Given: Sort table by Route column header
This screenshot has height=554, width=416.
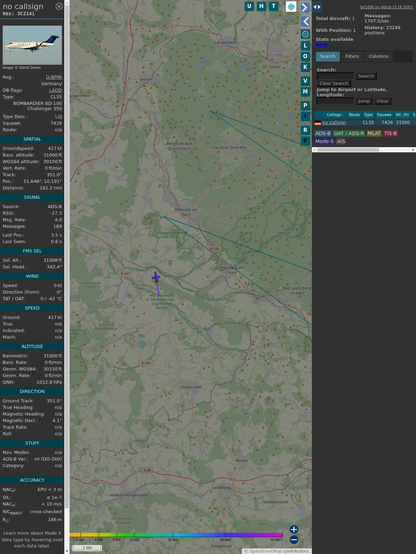Looking at the screenshot, I should tap(354, 115).
